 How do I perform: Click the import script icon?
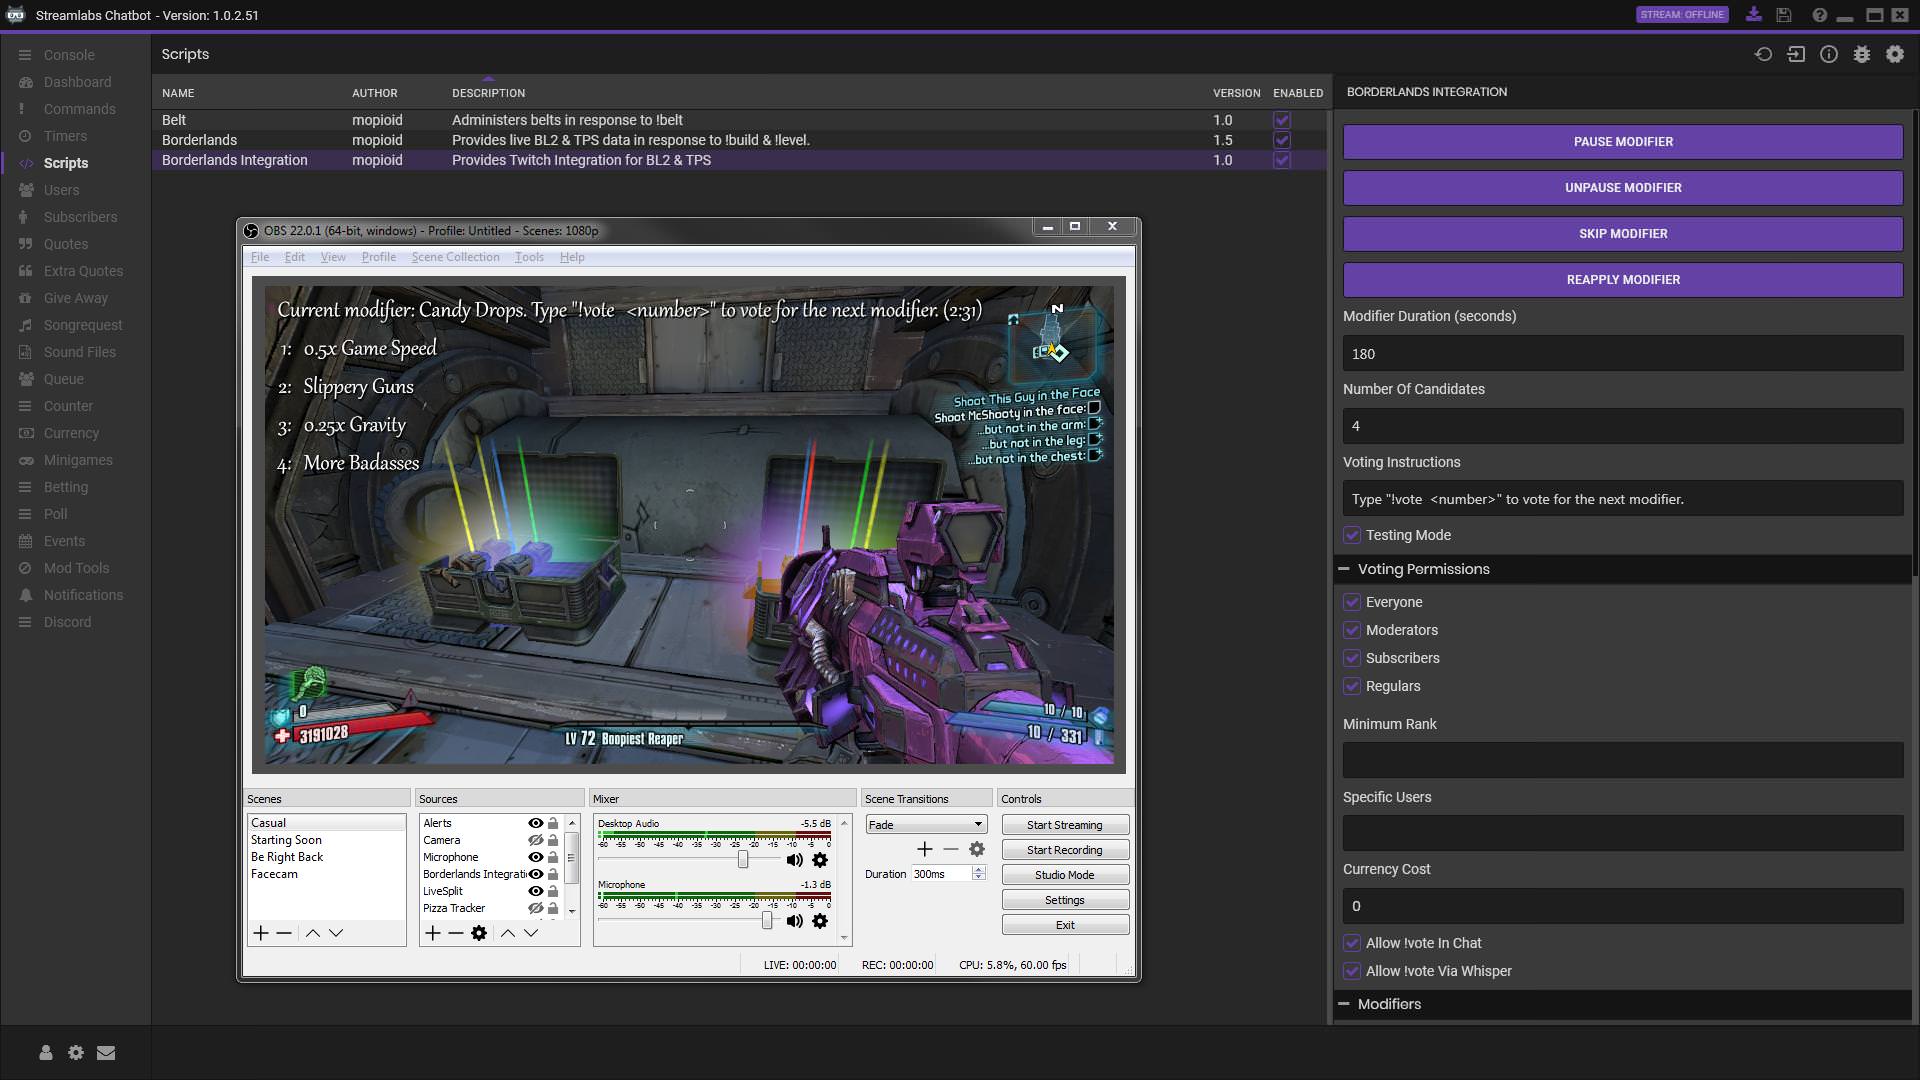(x=1796, y=55)
